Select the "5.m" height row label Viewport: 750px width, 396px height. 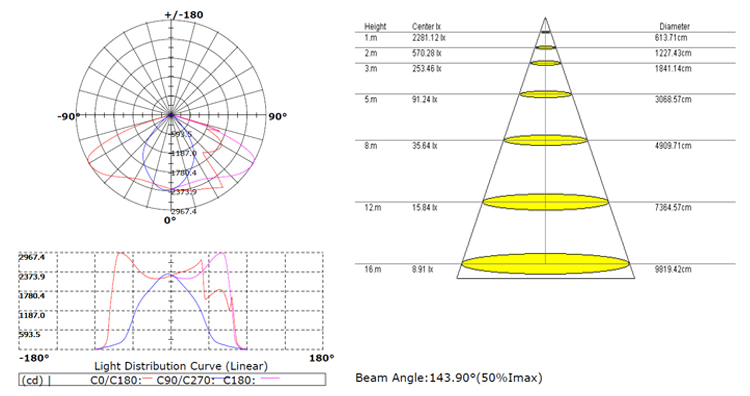(371, 99)
